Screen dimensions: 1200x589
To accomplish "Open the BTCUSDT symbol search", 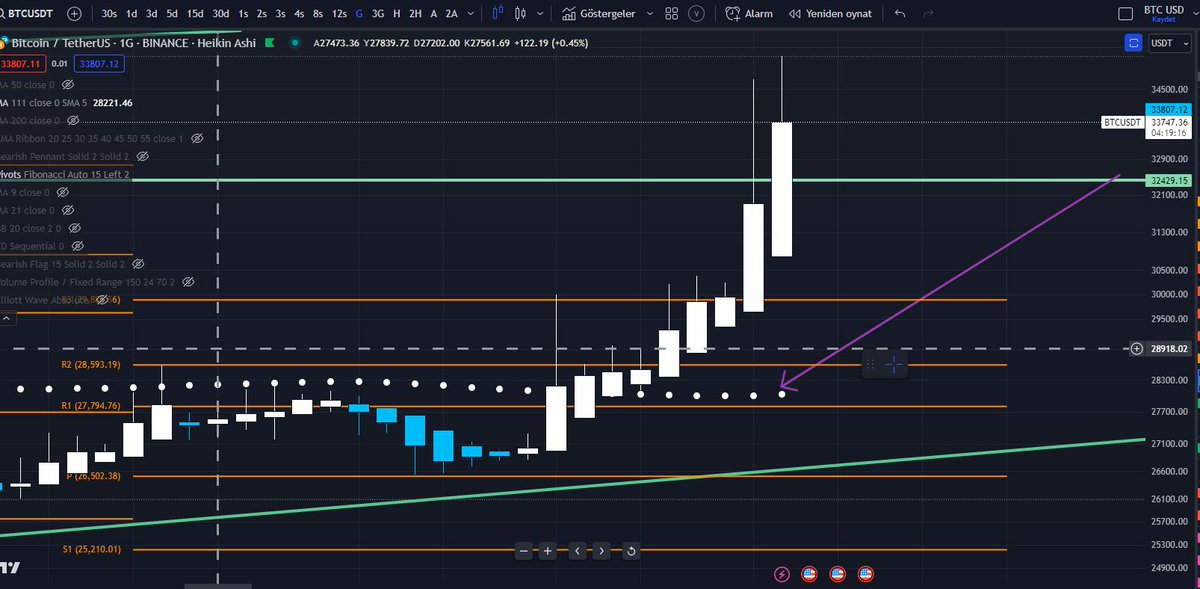I will point(28,14).
